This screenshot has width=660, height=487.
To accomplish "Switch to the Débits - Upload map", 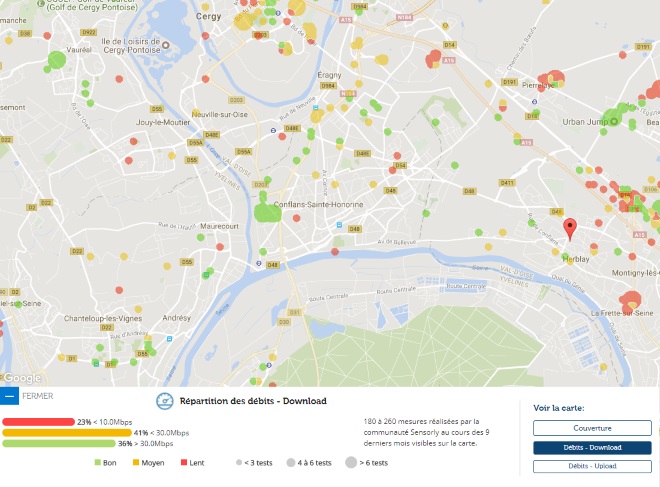I will tap(592, 466).
